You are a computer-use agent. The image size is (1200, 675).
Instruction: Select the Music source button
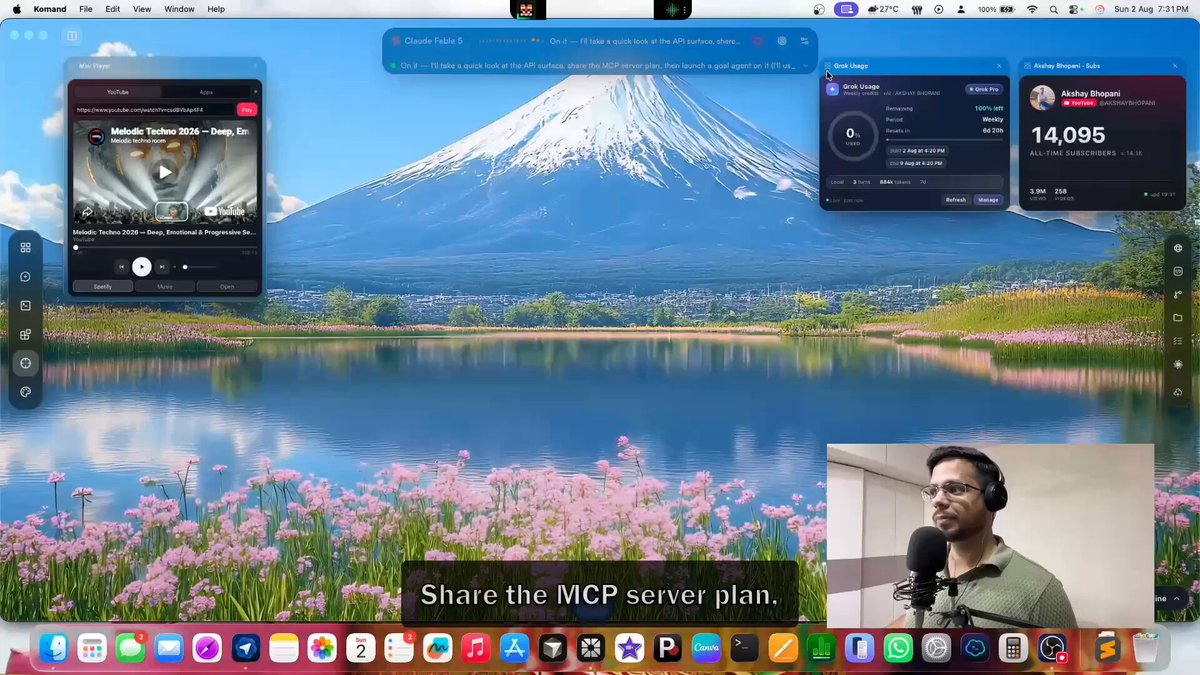click(165, 286)
